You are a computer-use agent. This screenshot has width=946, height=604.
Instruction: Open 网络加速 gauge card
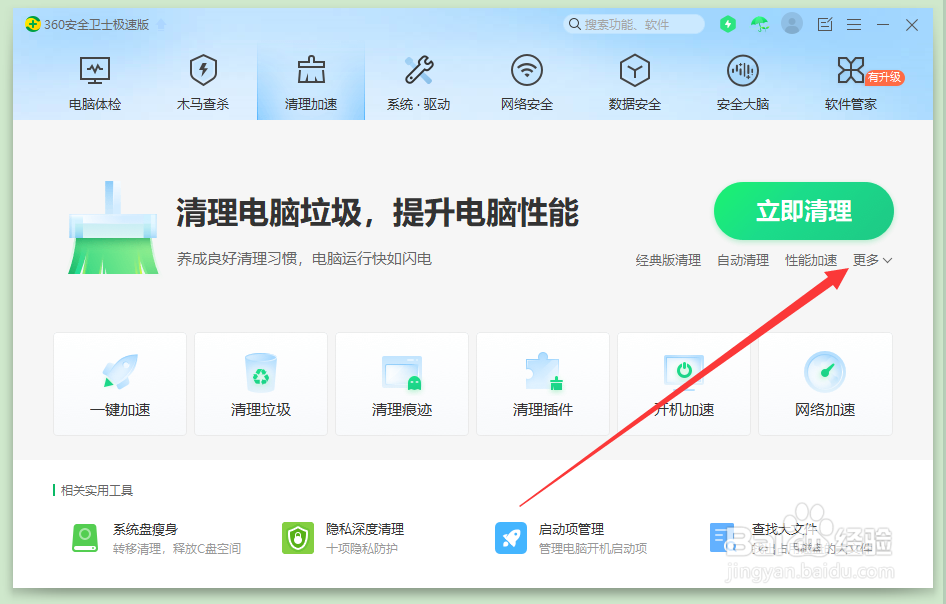click(825, 384)
